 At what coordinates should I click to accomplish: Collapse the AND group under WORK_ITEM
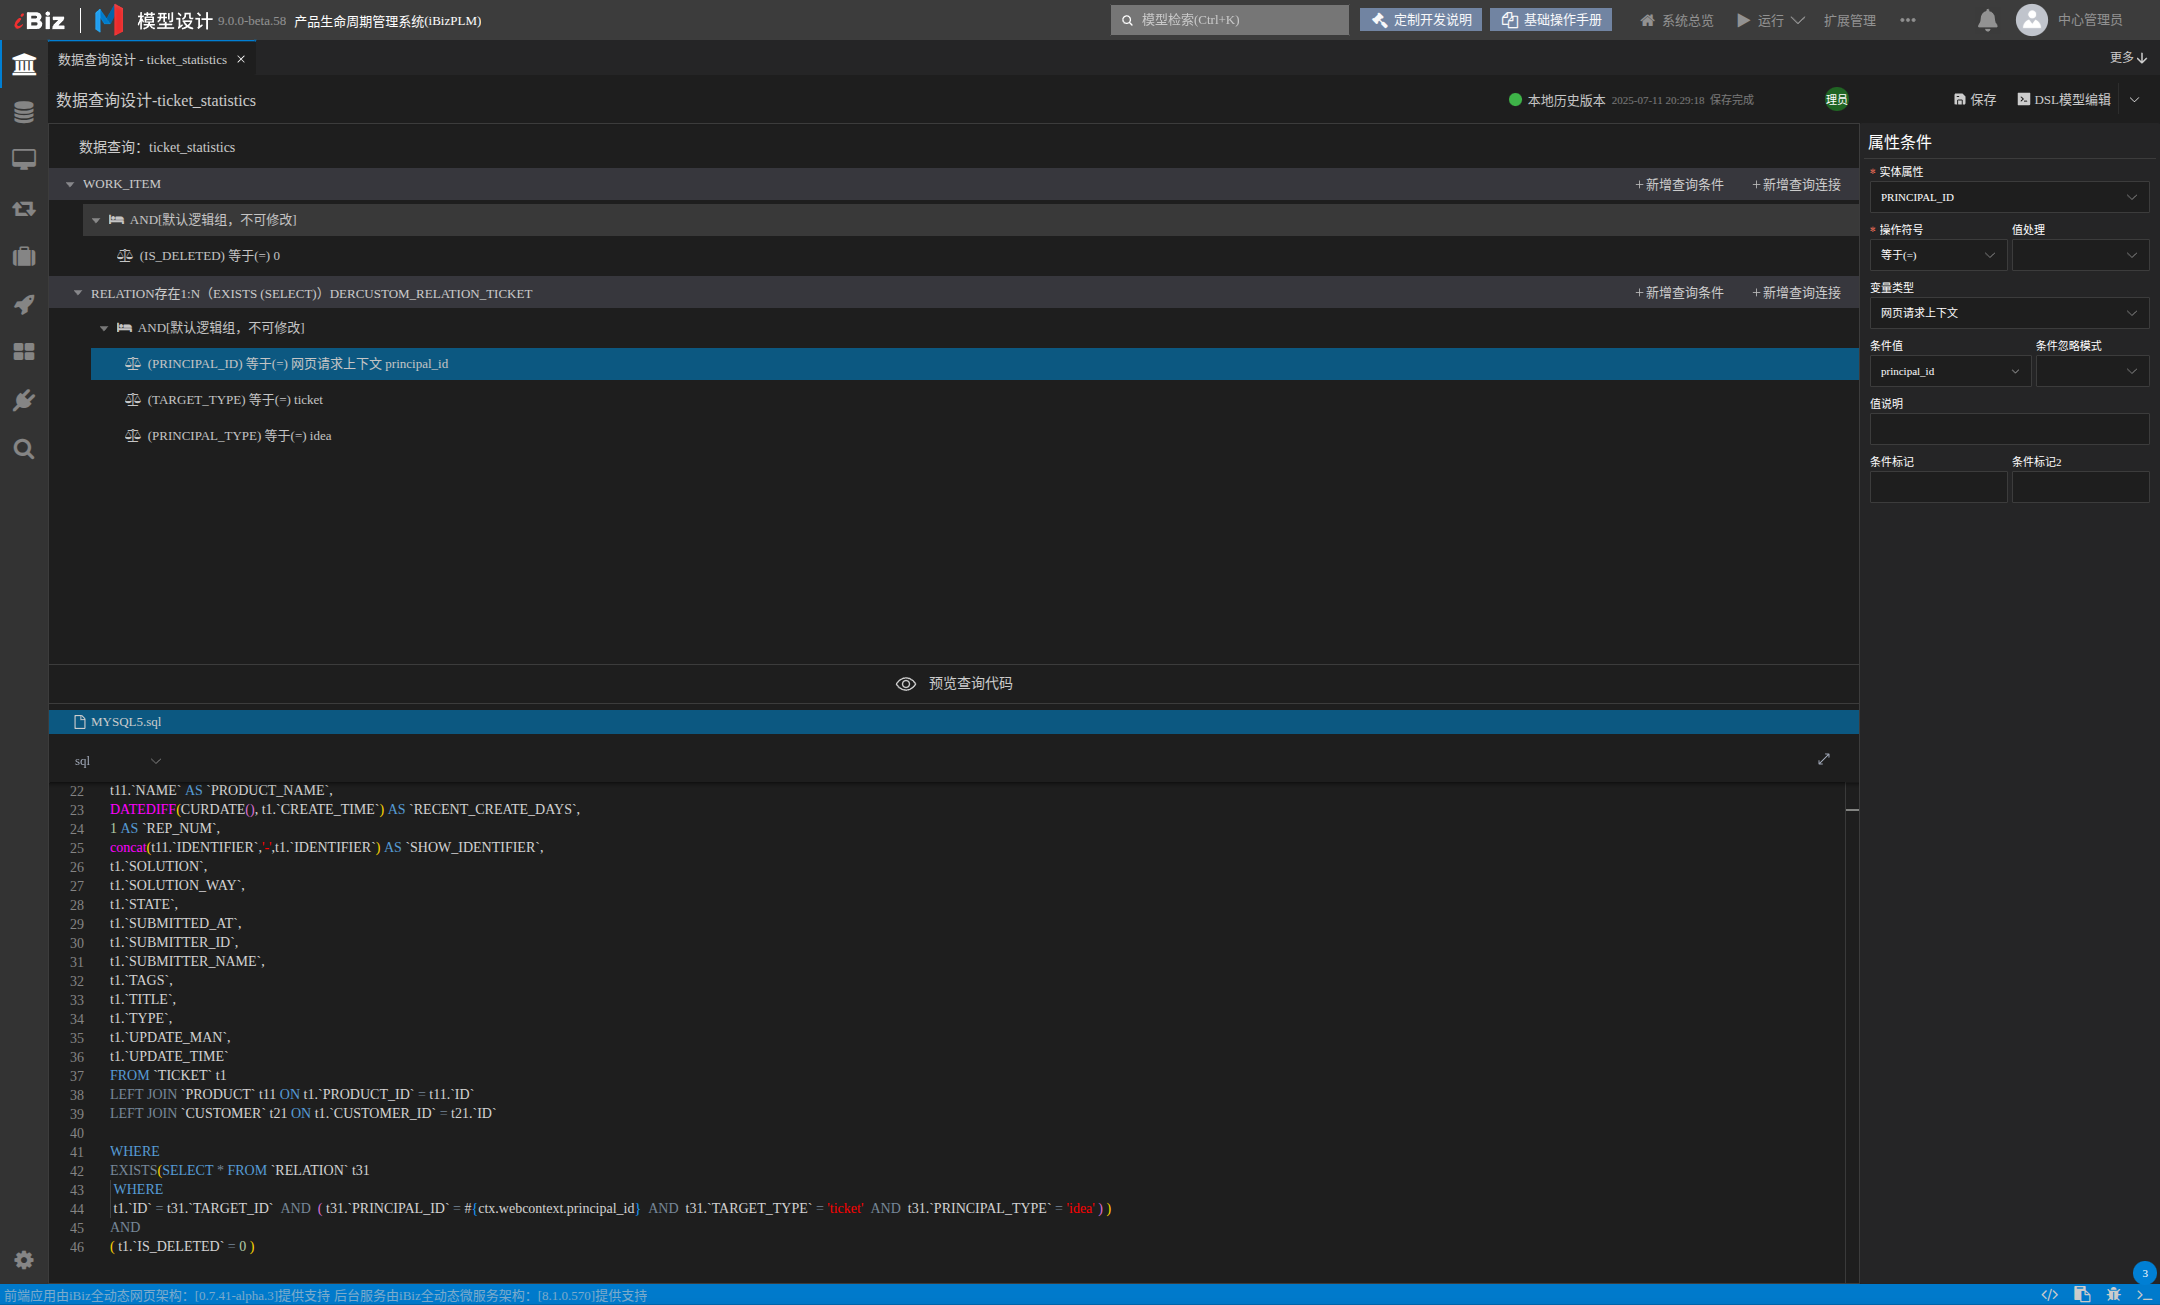(96, 220)
